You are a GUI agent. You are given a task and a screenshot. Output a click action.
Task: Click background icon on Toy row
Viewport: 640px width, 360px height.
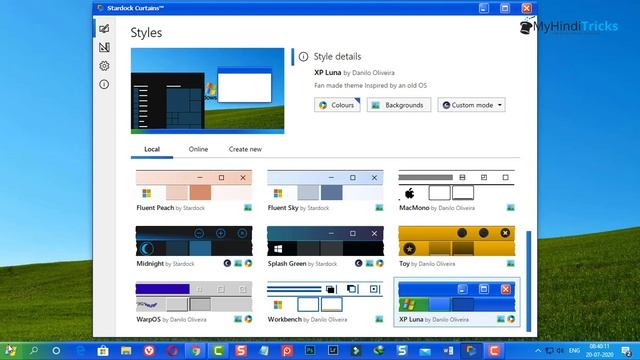(511, 263)
